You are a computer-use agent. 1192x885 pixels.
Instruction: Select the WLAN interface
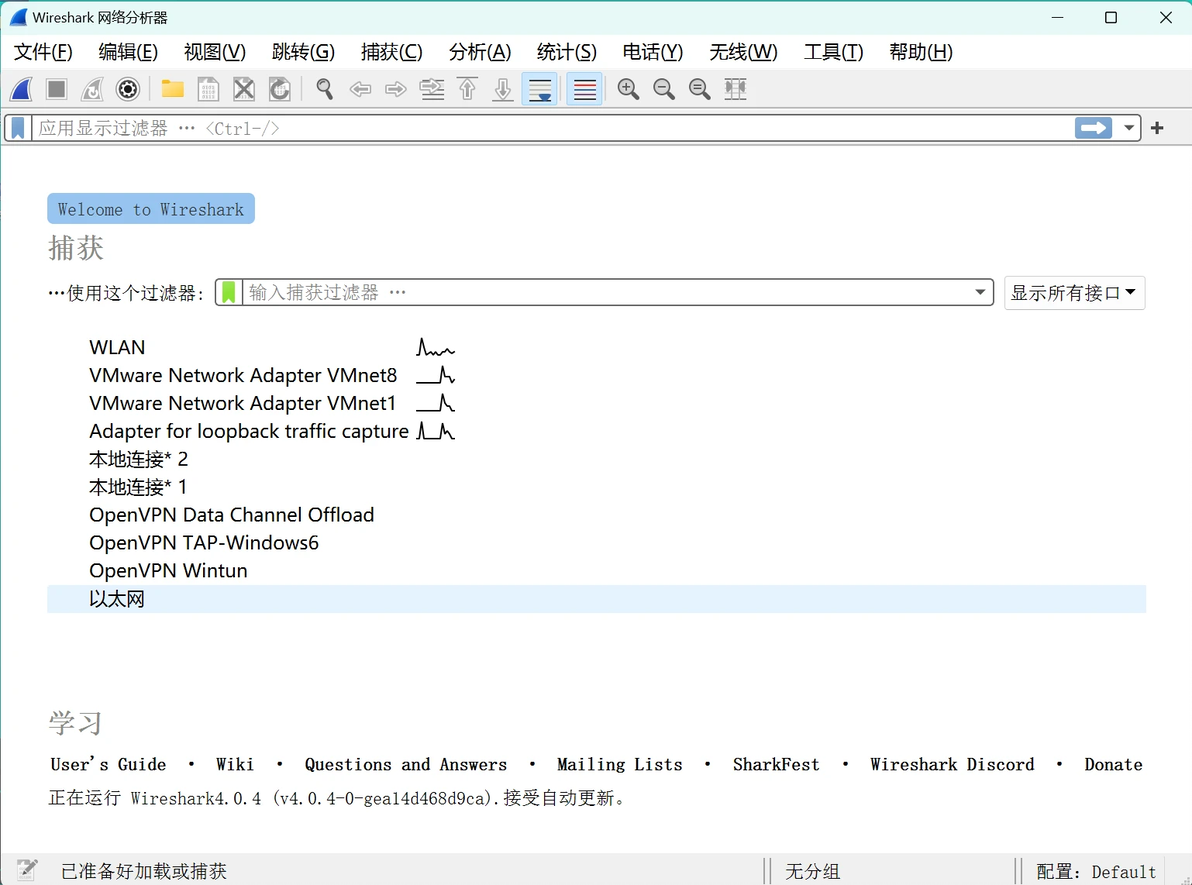597,347
